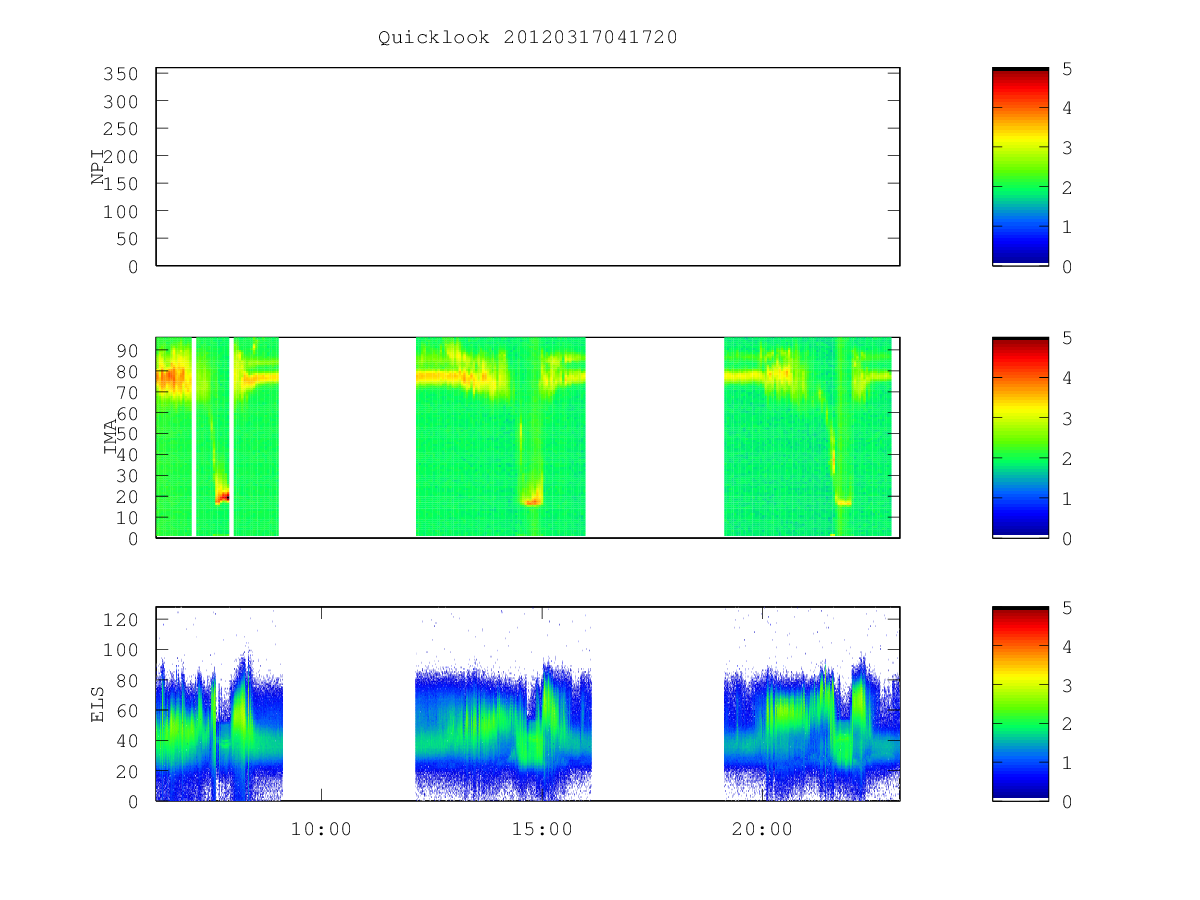Click the 350 tick on NPI axis
Image resolution: width=1200 pixels, height=900 pixels.
point(120,74)
